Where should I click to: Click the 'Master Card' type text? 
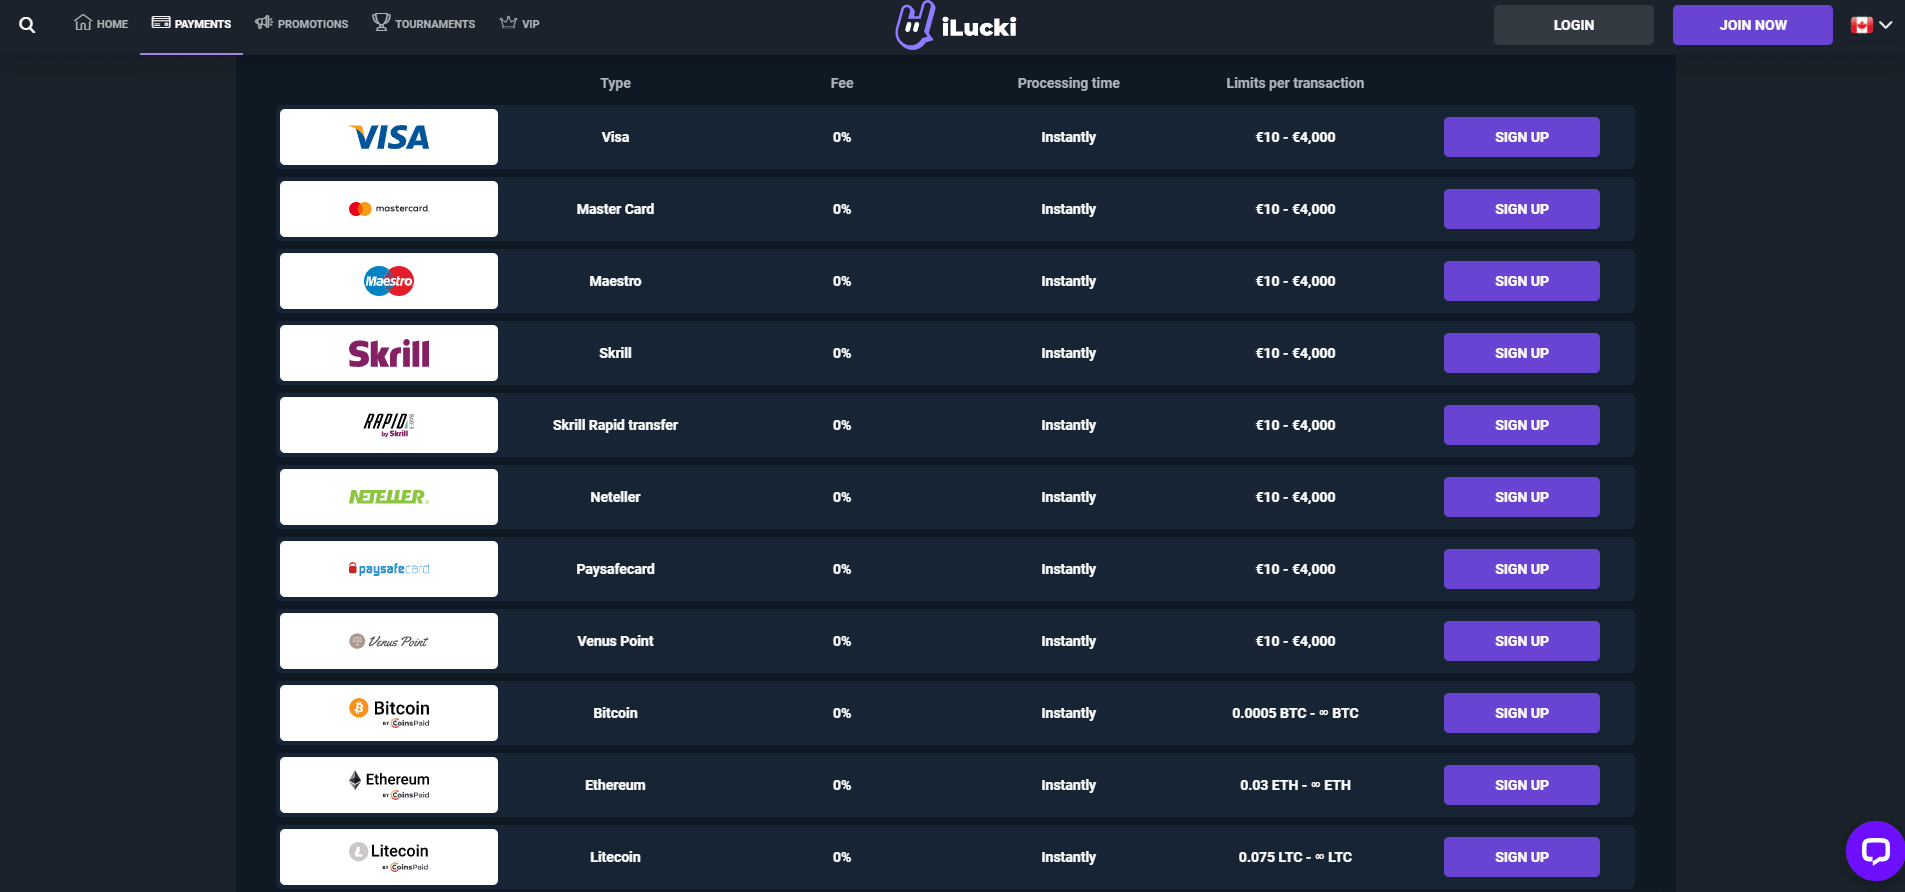click(615, 209)
